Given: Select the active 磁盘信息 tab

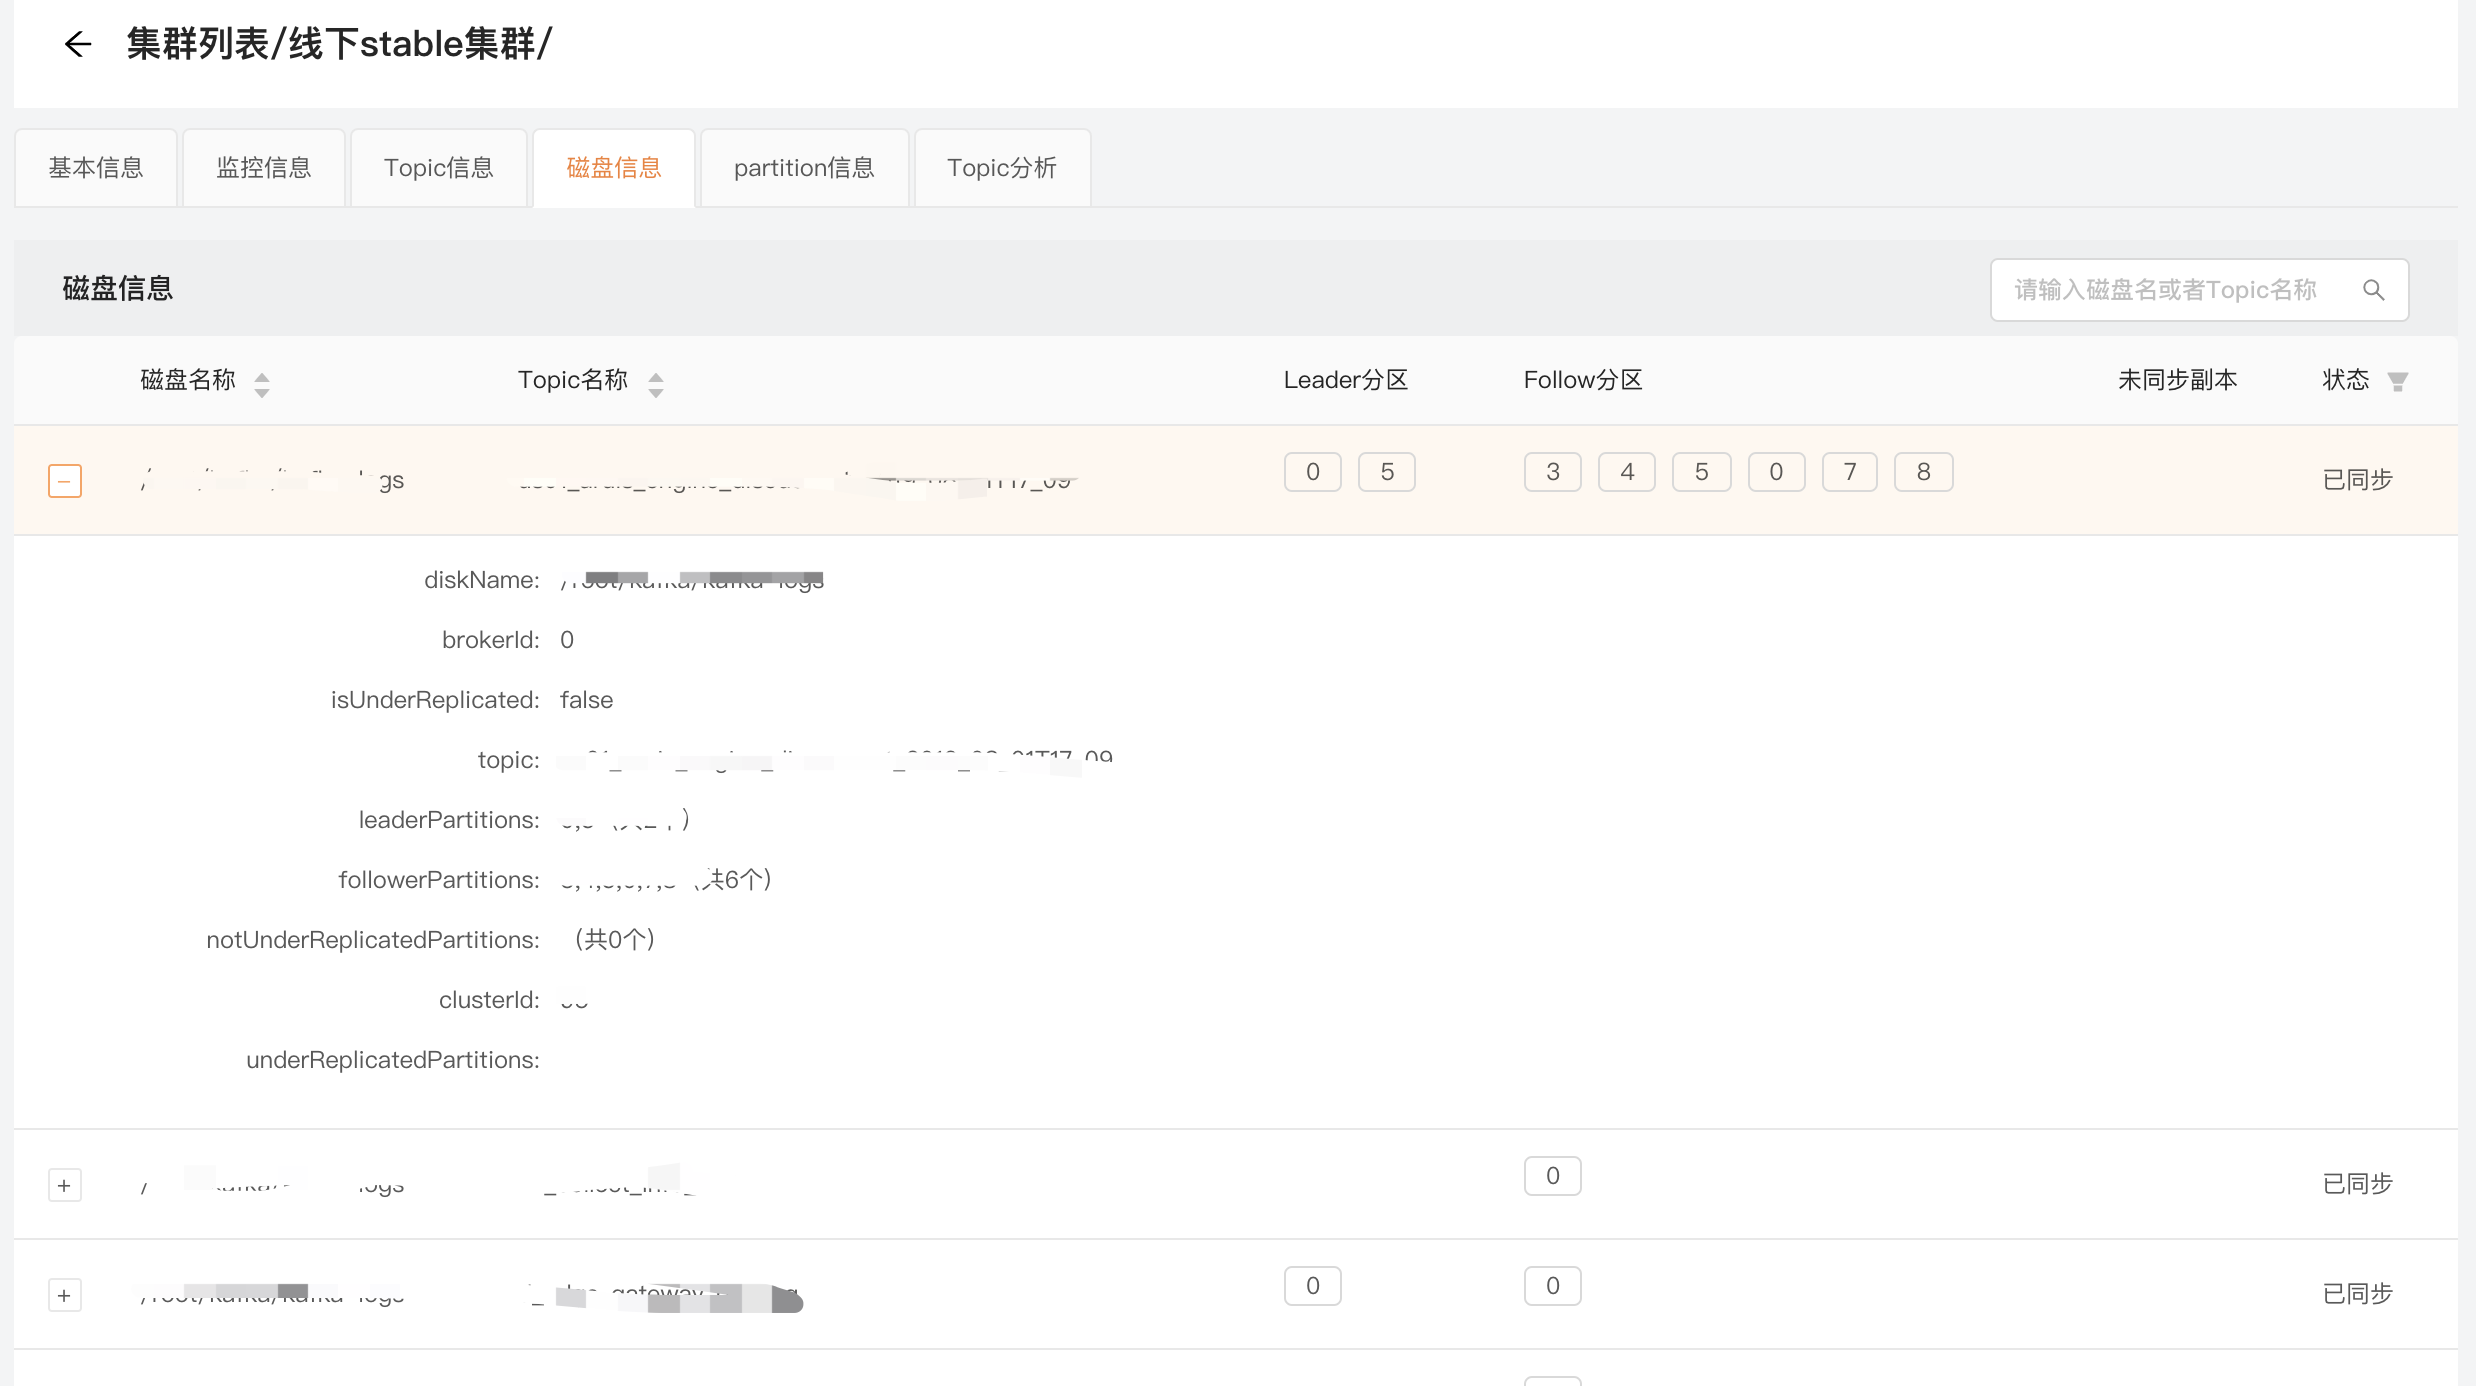Looking at the screenshot, I should [x=614, y=168].
